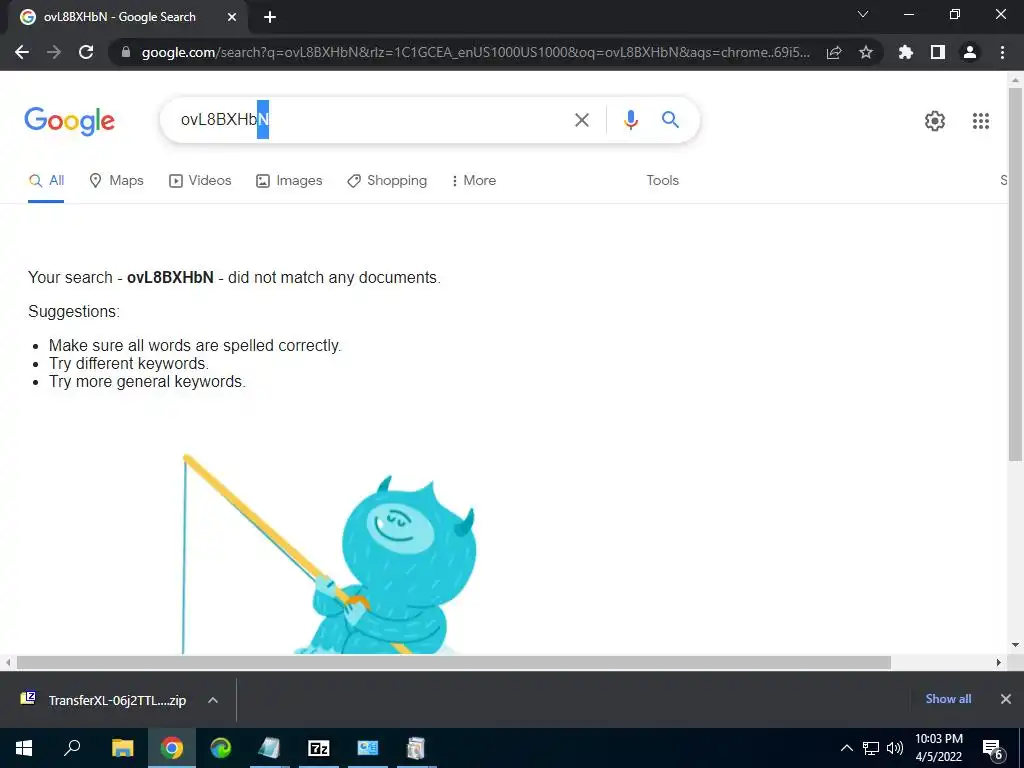Viewport: 1024px width, 768px height.
Task: Close the downloads bar
Action: point(1006,699)
